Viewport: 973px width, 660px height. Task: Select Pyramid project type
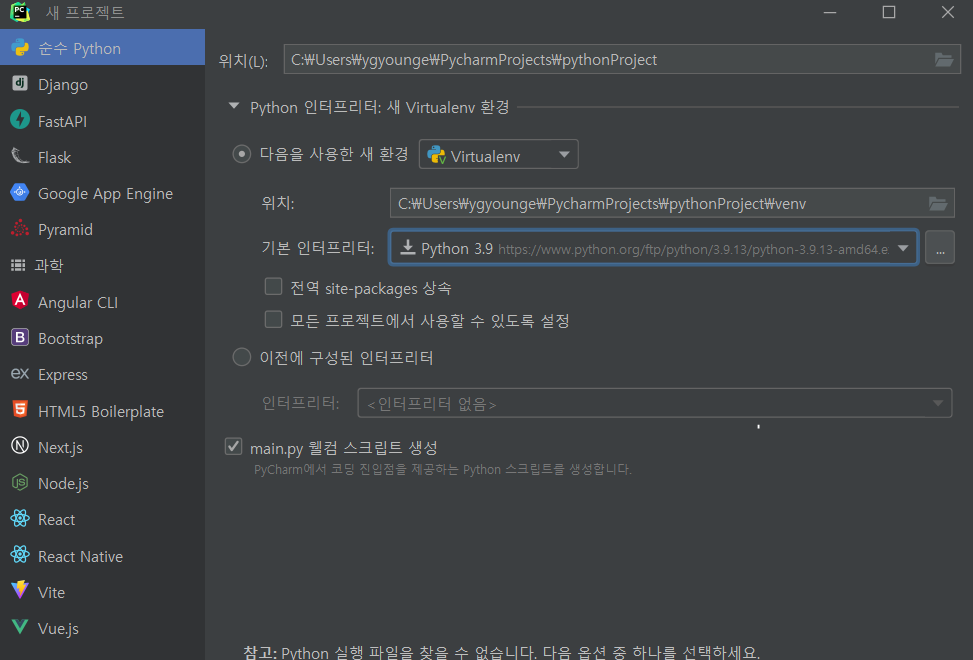102,229
